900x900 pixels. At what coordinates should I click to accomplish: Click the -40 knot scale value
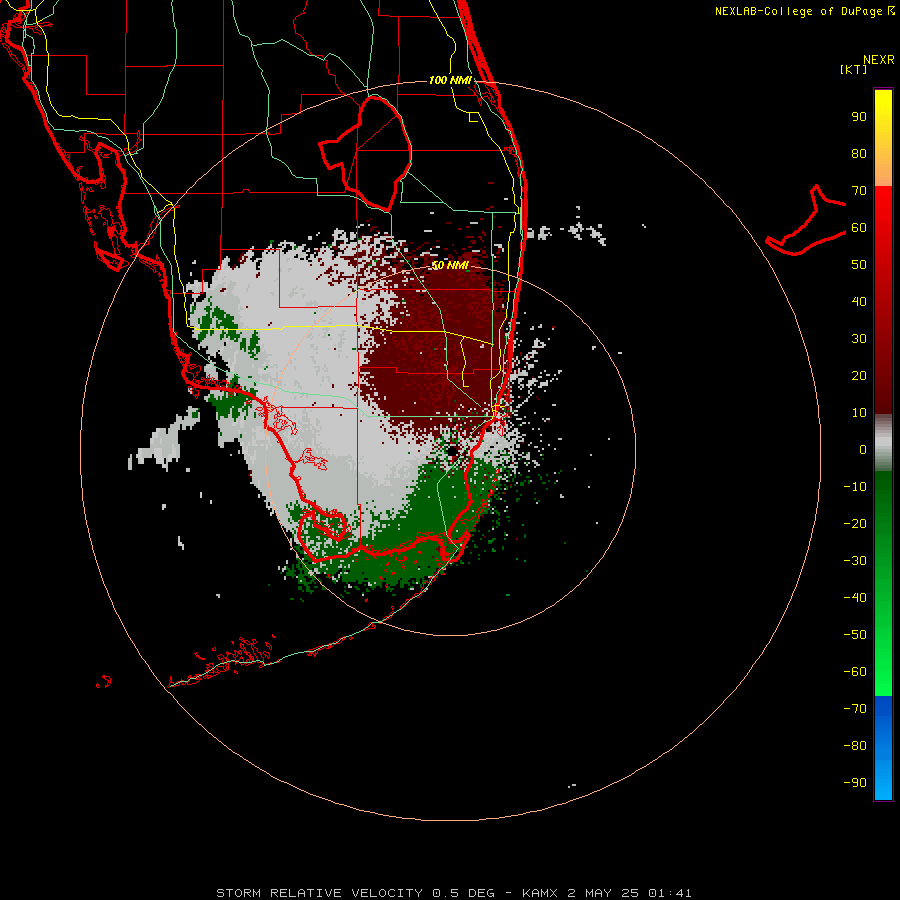click(x=855, y=598)
